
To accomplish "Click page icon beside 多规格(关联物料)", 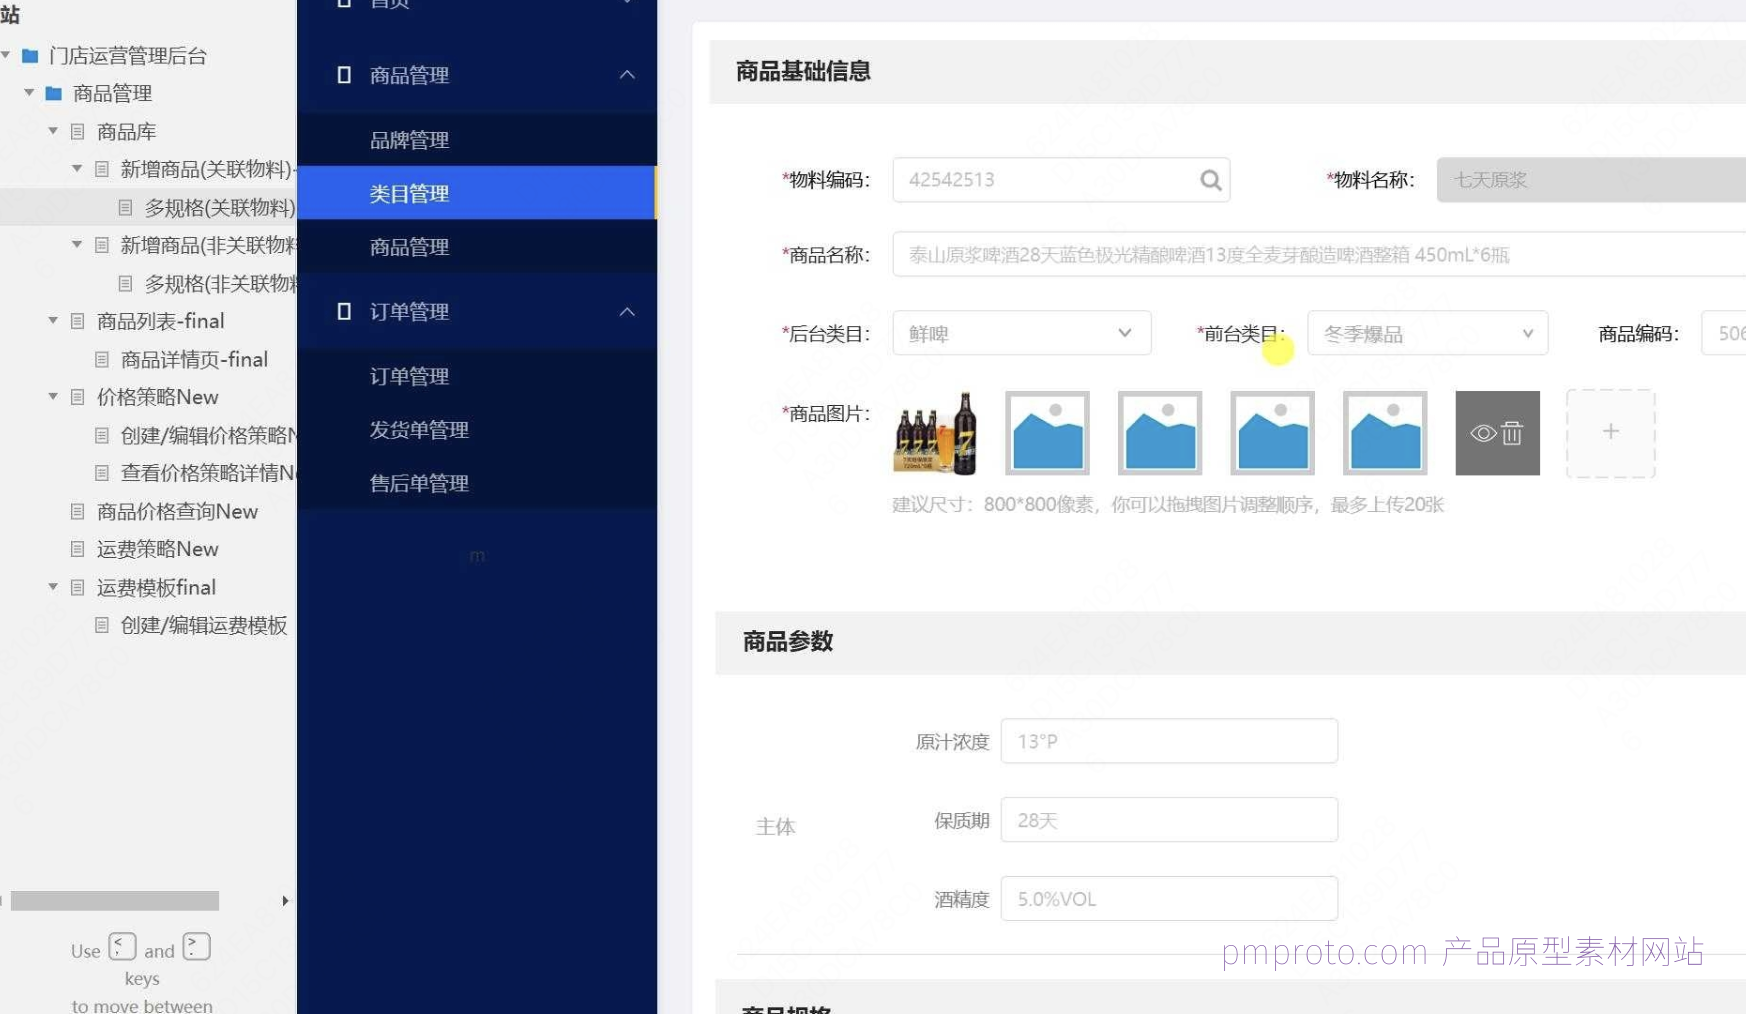I will 126,207.
